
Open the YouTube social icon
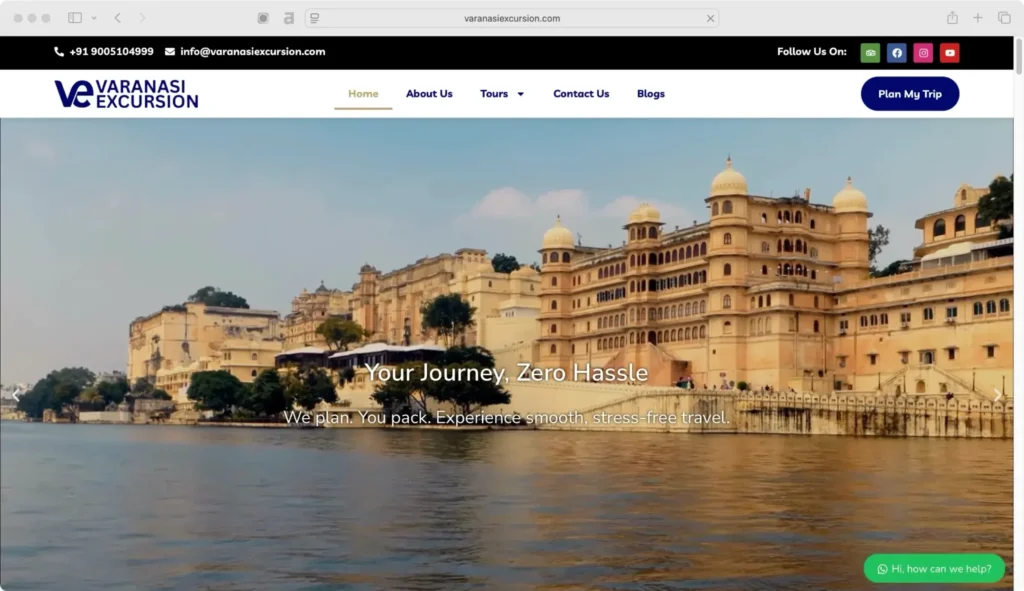pyautogui.click(x=950, y=52)
